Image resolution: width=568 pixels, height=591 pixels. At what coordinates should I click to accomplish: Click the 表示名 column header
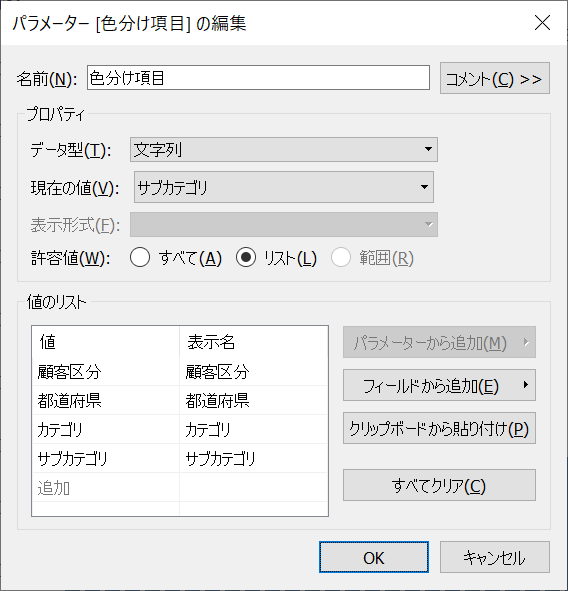tap(253, 342)
